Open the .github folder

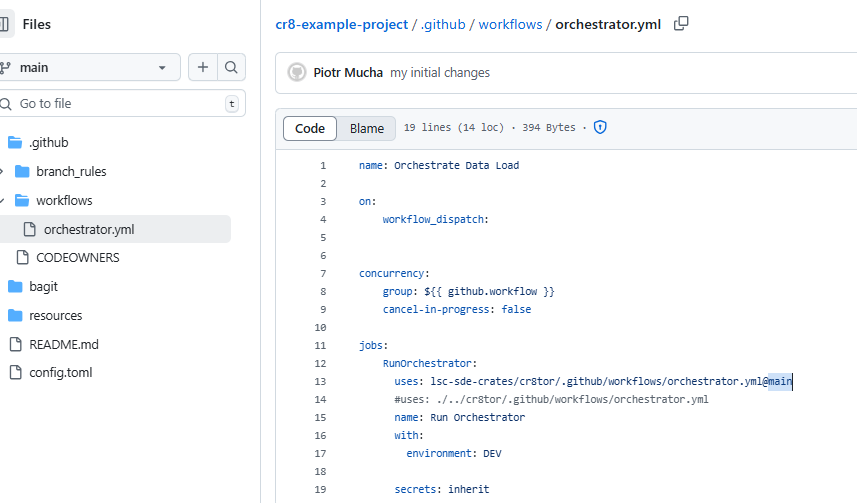click(49, 143)
